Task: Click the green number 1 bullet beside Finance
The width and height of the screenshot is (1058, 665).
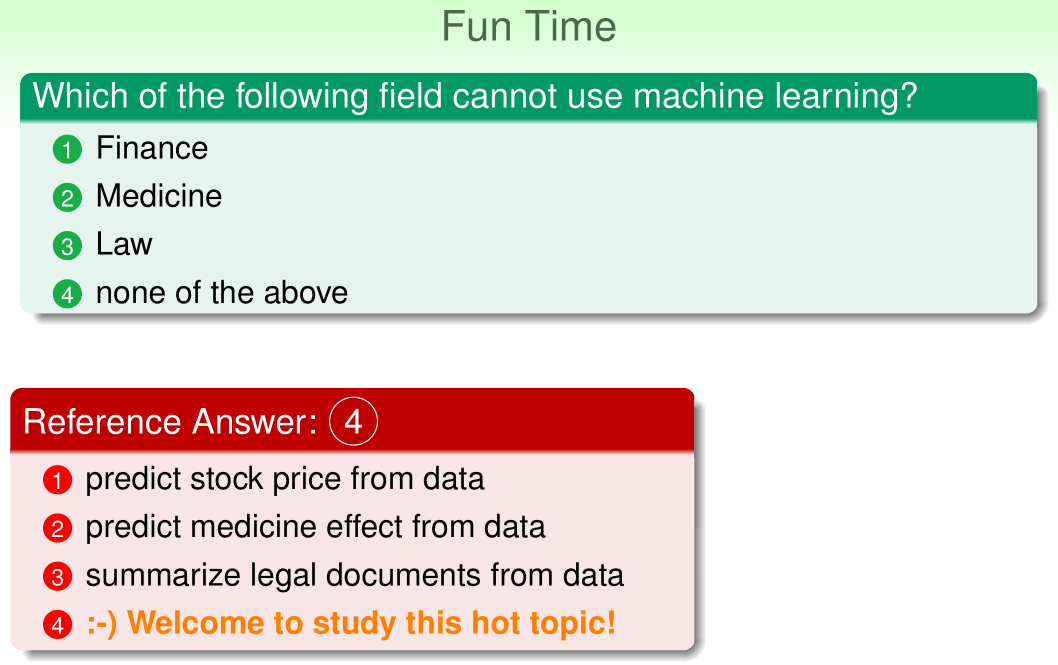Action: coord(66,150)
